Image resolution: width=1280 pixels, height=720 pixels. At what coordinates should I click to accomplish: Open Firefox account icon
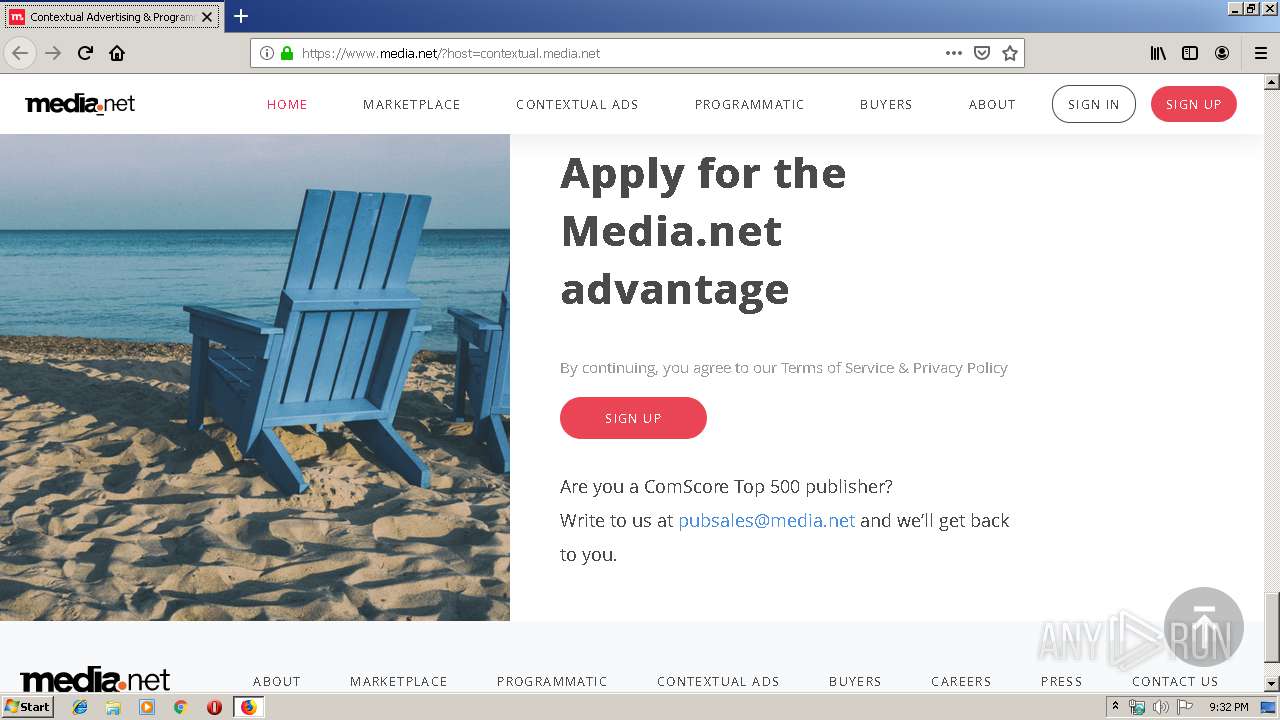tap(1222, 53)
